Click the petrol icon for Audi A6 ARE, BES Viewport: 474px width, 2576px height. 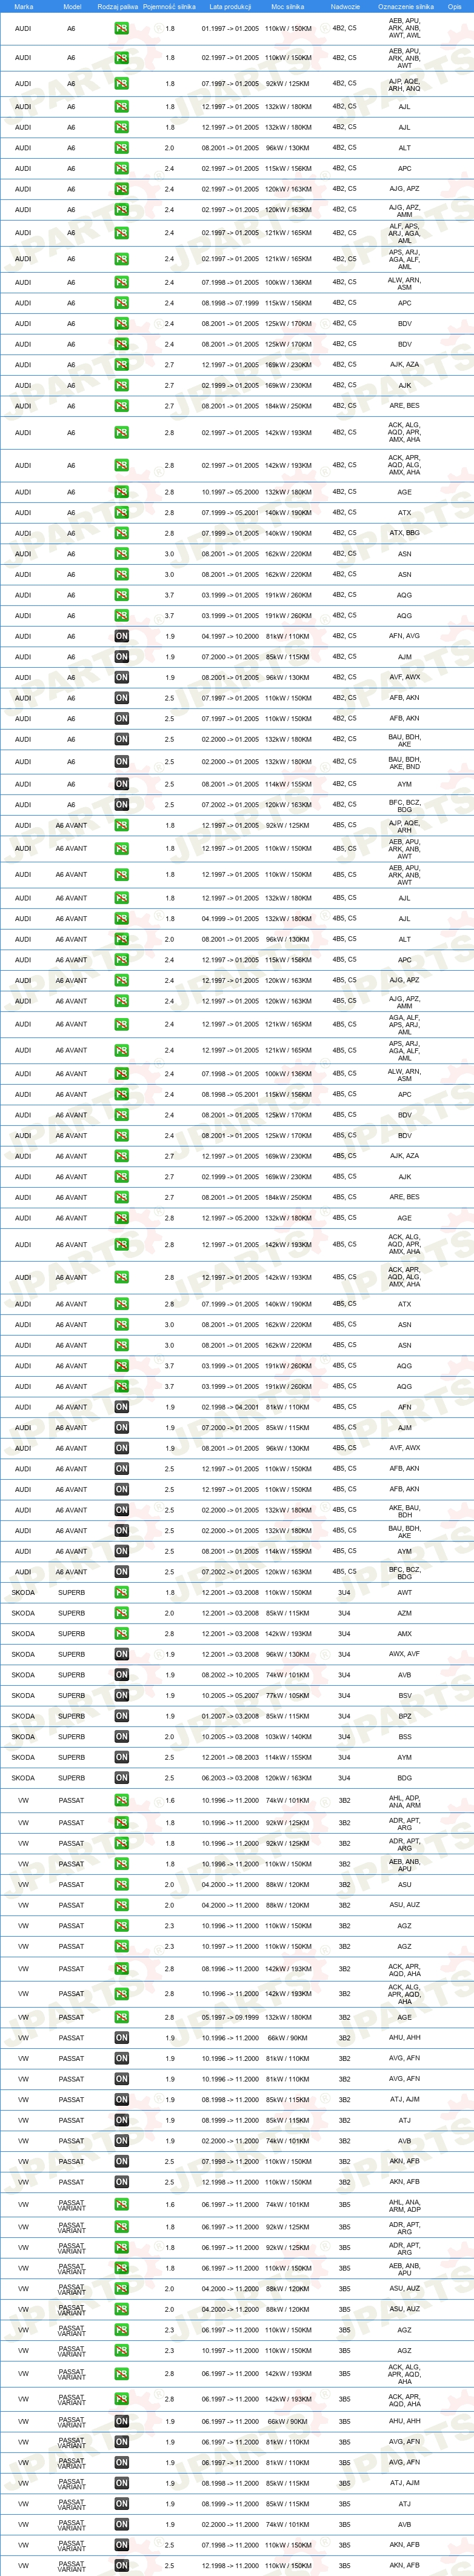[x=121, y=406]
